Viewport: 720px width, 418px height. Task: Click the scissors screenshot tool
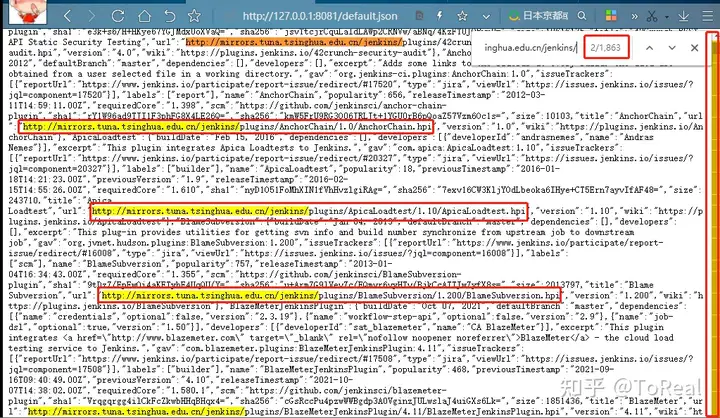(652, 16)
